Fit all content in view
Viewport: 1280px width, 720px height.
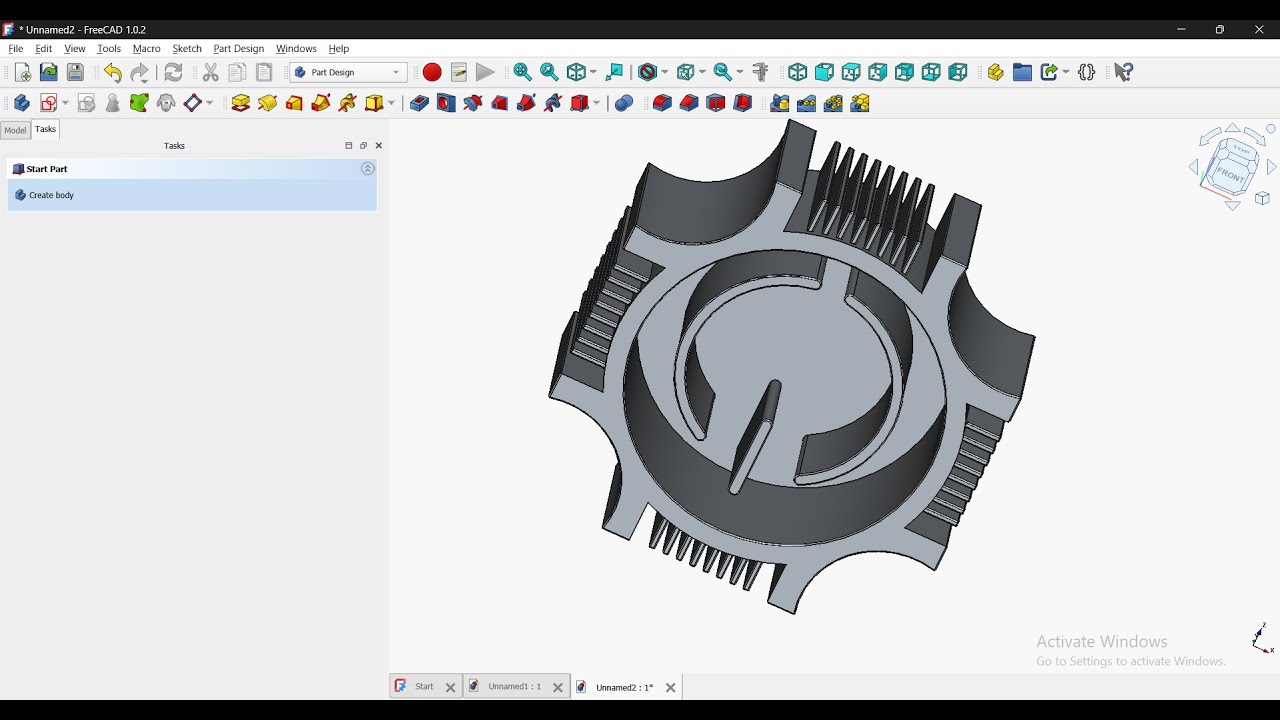pyautogui.click(x=523, y=73)
